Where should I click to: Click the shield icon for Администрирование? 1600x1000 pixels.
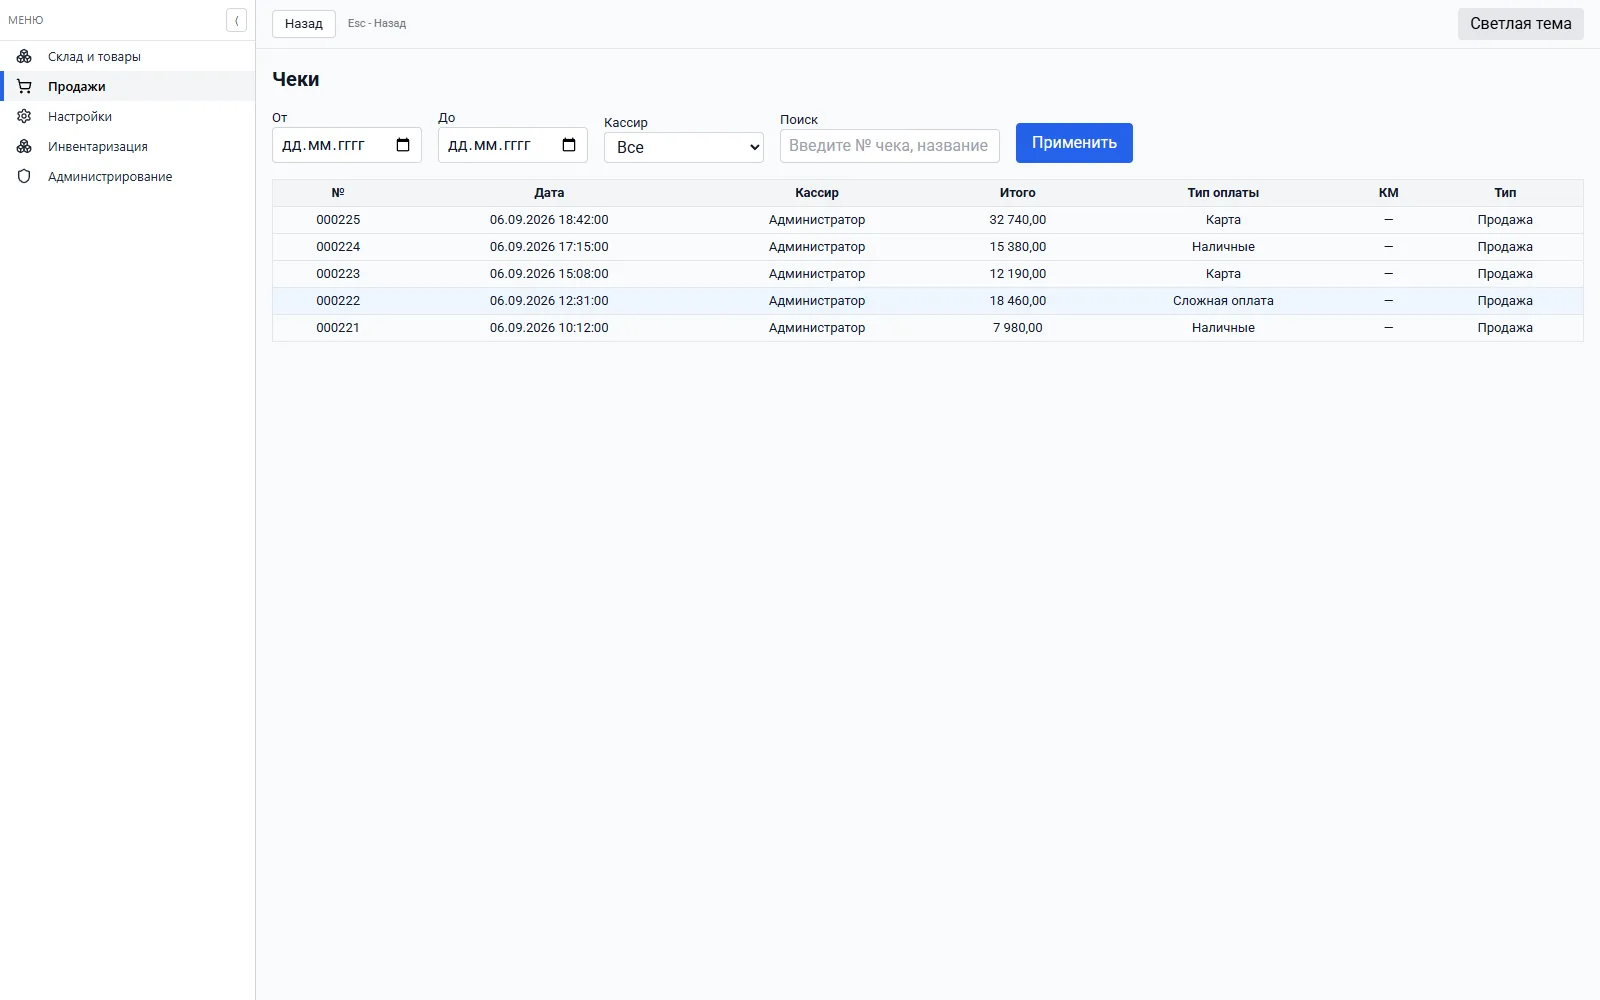[x=24, y=176]
